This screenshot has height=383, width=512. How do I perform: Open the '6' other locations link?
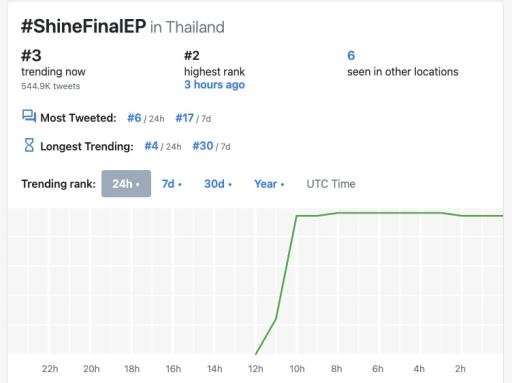[x=351, y=55]
